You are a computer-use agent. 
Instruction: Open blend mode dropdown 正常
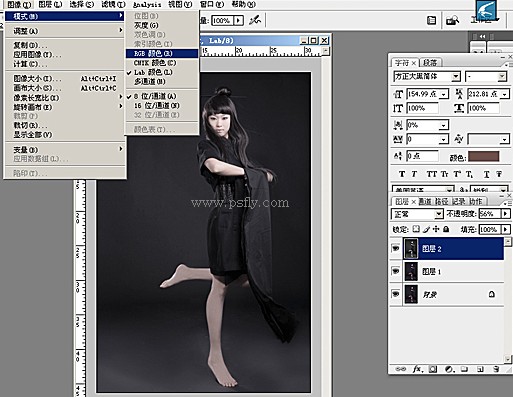pos(439,214)
